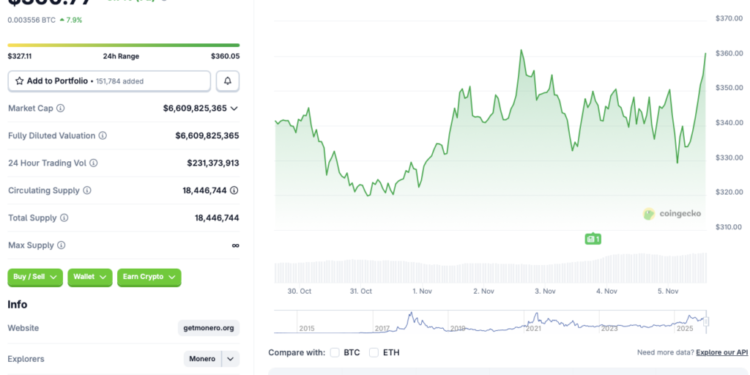
Task: Click the $327.11 range low value
Action: (x=20, y=56)
